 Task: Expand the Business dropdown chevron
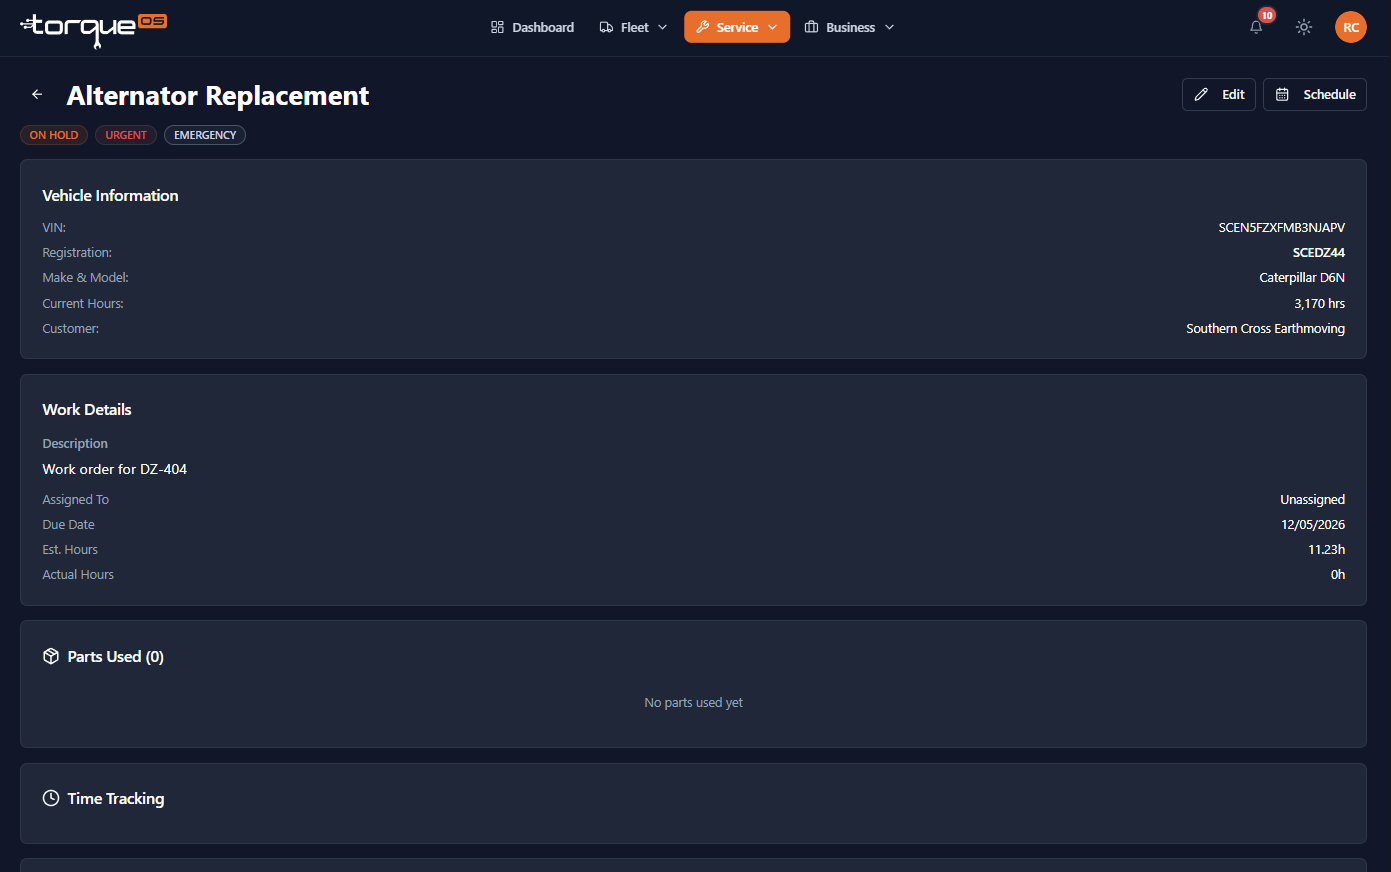coord(890,27)
